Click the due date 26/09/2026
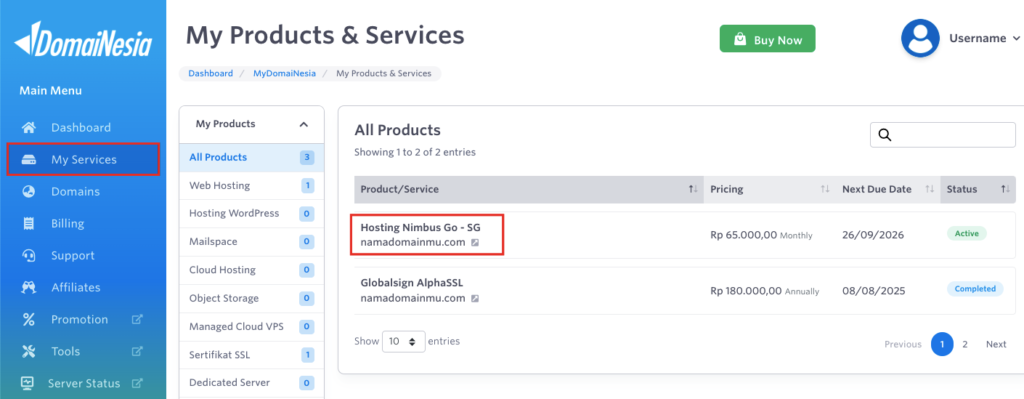1024x399 pixels. (873, 235)
